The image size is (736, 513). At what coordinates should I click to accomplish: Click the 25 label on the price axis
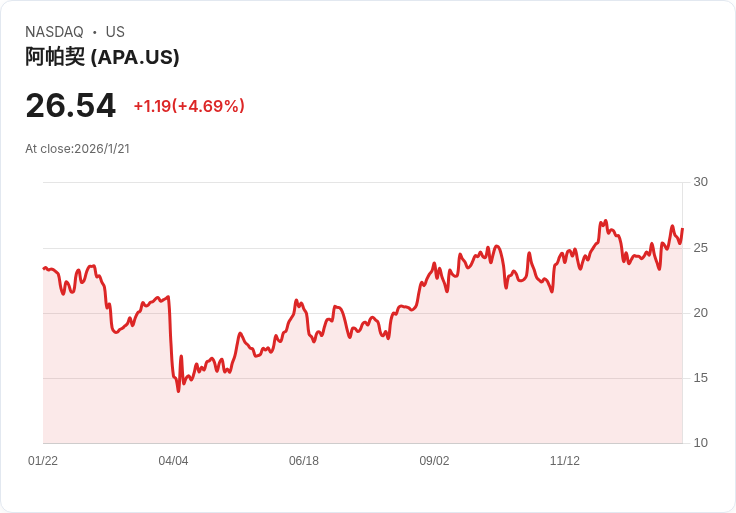pos(701,247)
